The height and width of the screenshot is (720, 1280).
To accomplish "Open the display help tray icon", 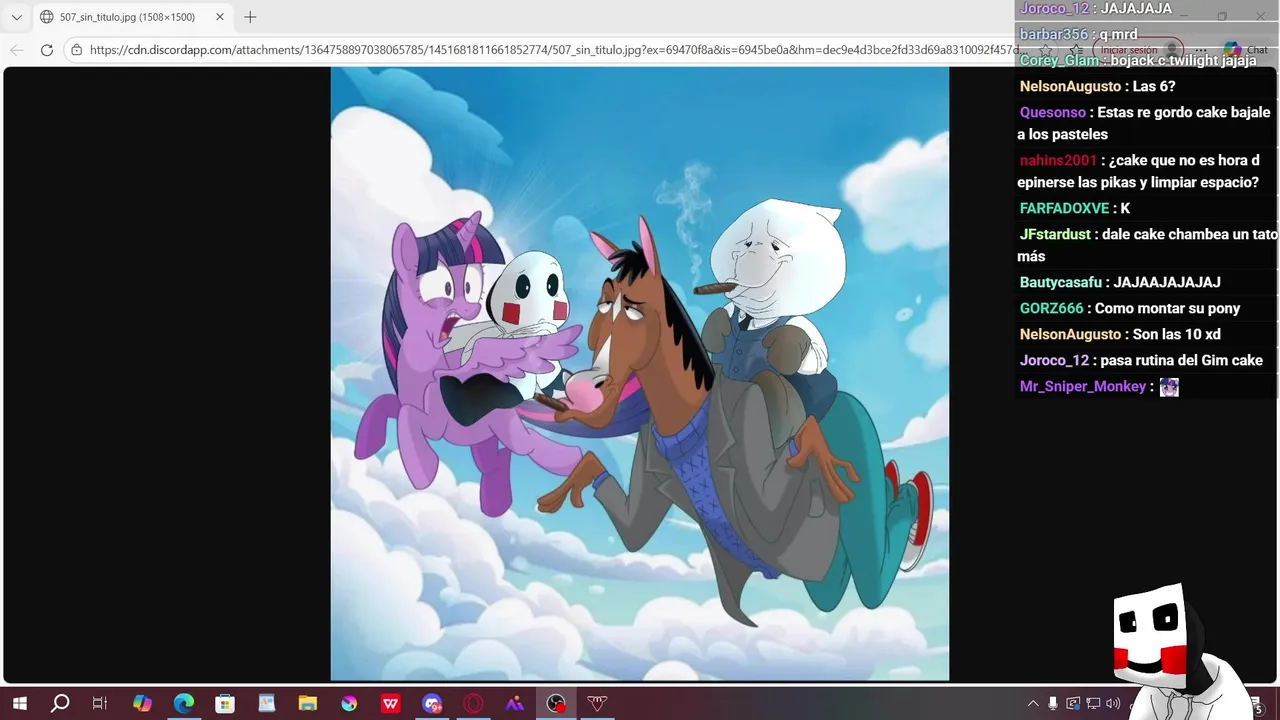I will 1073,704.
